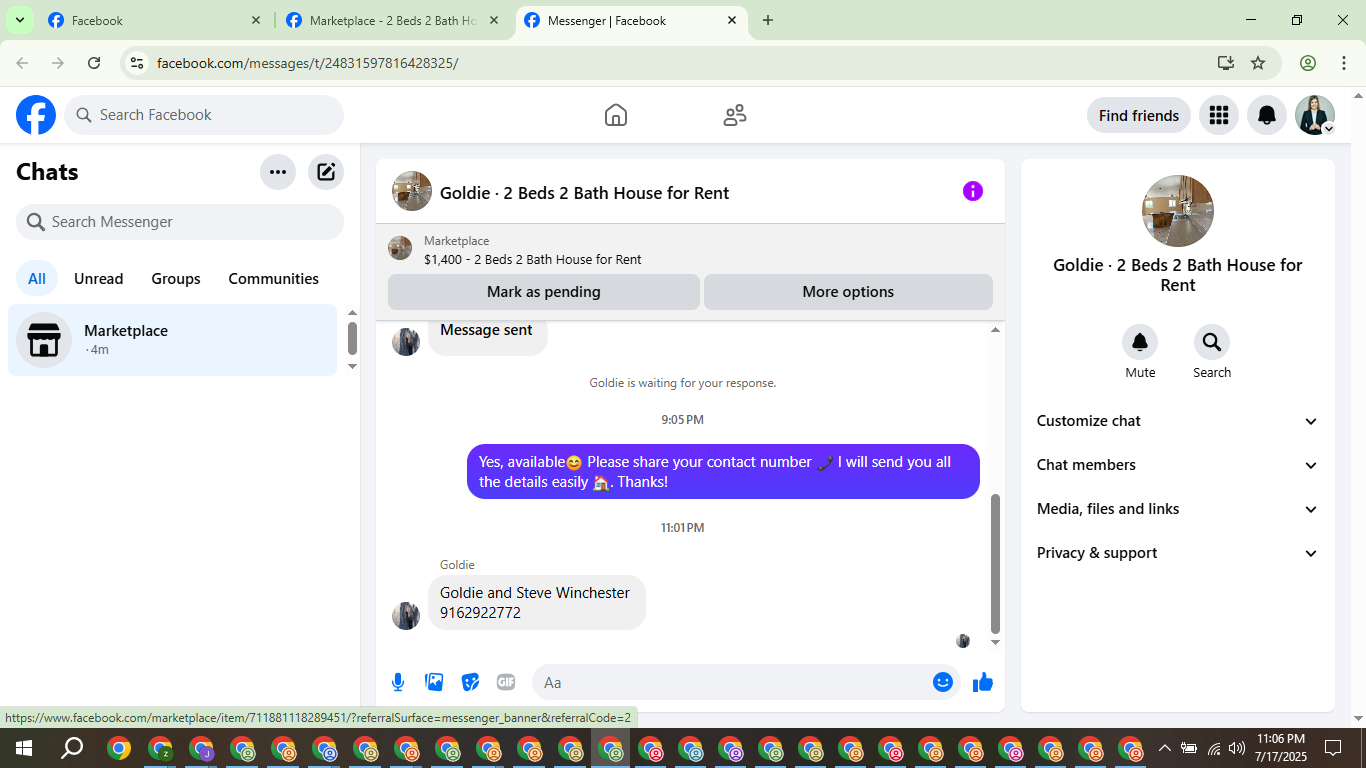Open the Windows notification center

point(1332,748)
